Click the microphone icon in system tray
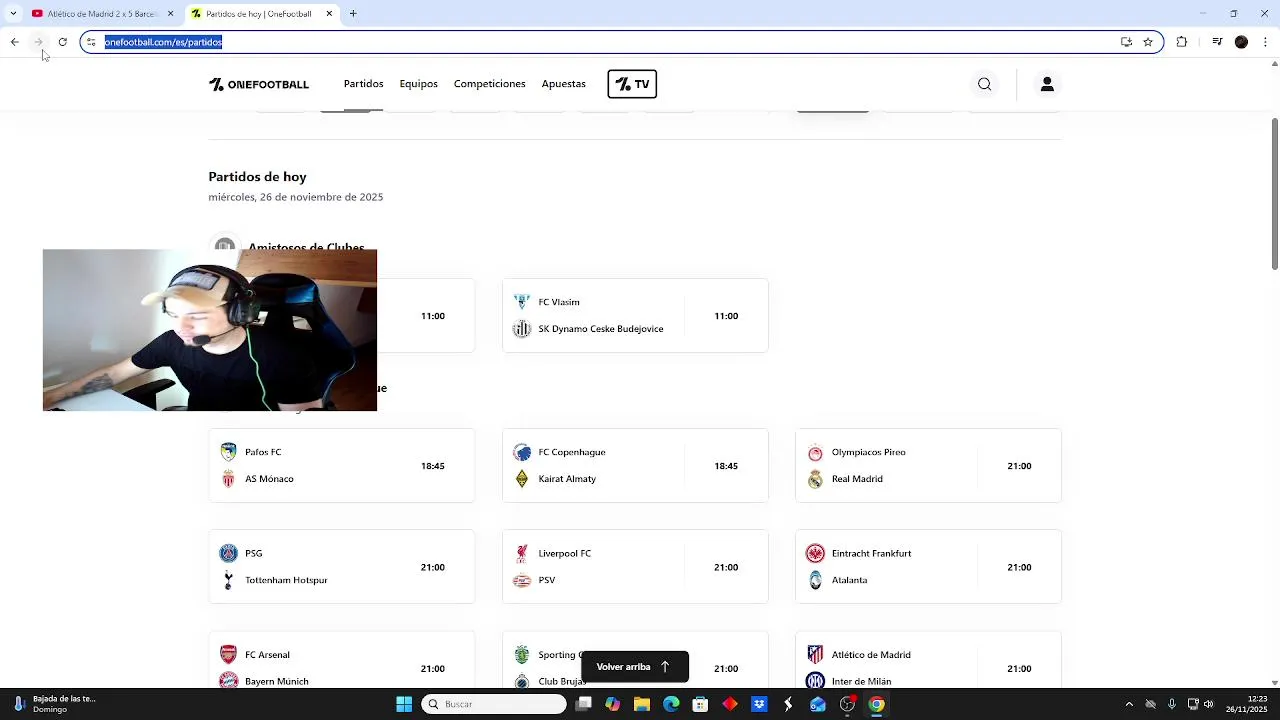This screenshot has width=1280, height=720. pos(1172,704)
